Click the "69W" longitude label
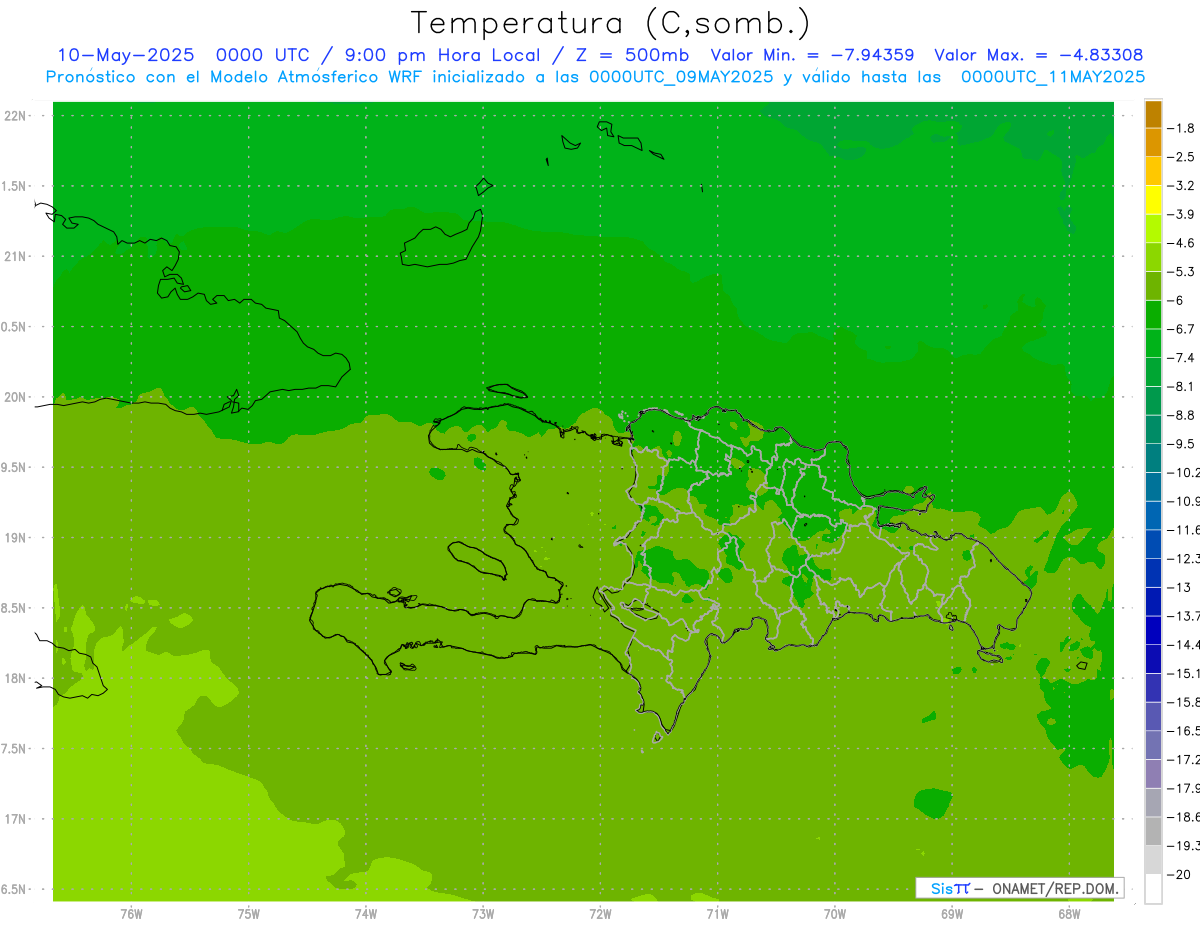 (952, 914)
